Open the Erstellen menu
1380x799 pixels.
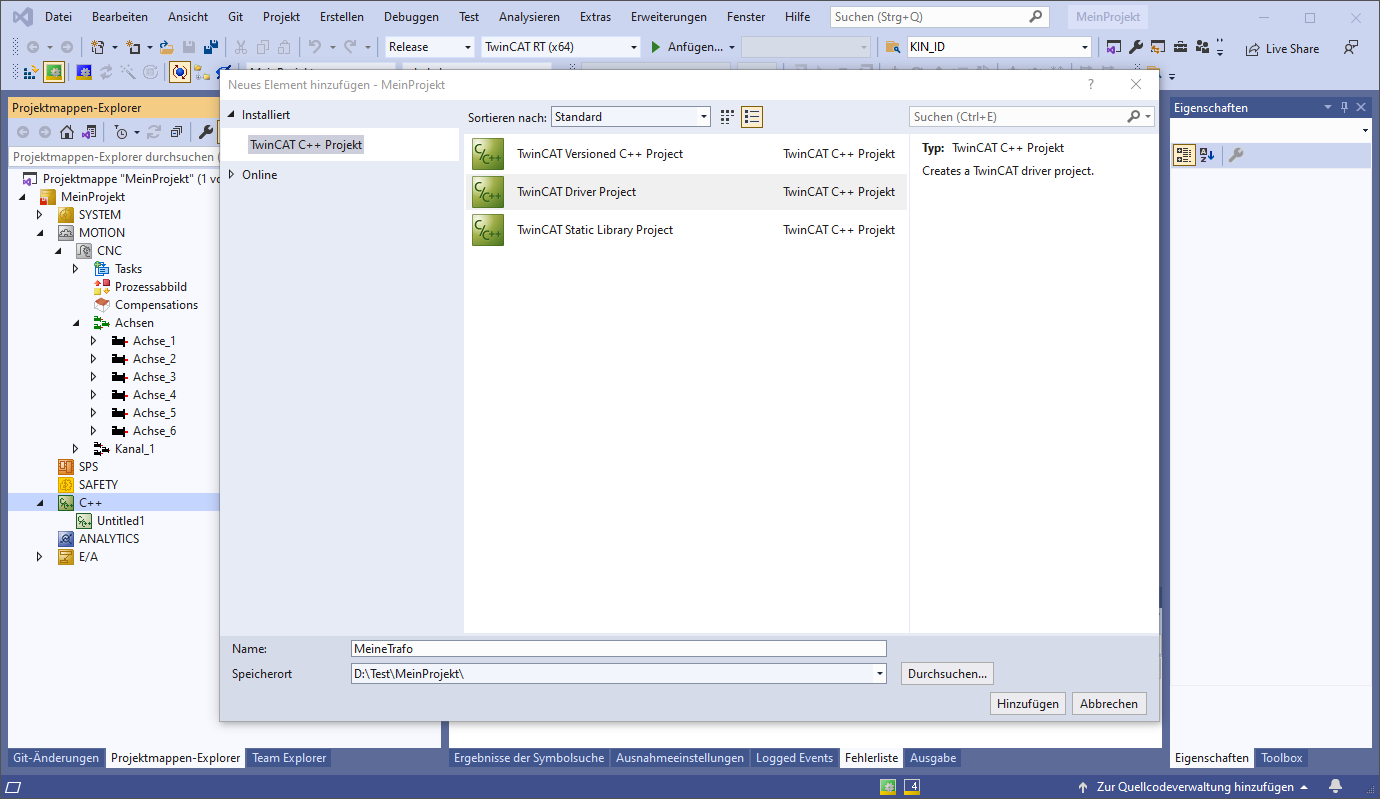click(x=342, y=17)
